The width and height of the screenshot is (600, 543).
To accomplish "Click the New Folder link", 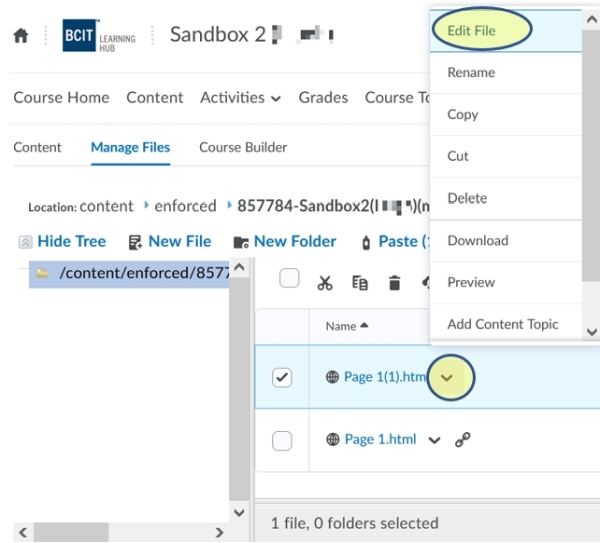I will click(295, 241).
